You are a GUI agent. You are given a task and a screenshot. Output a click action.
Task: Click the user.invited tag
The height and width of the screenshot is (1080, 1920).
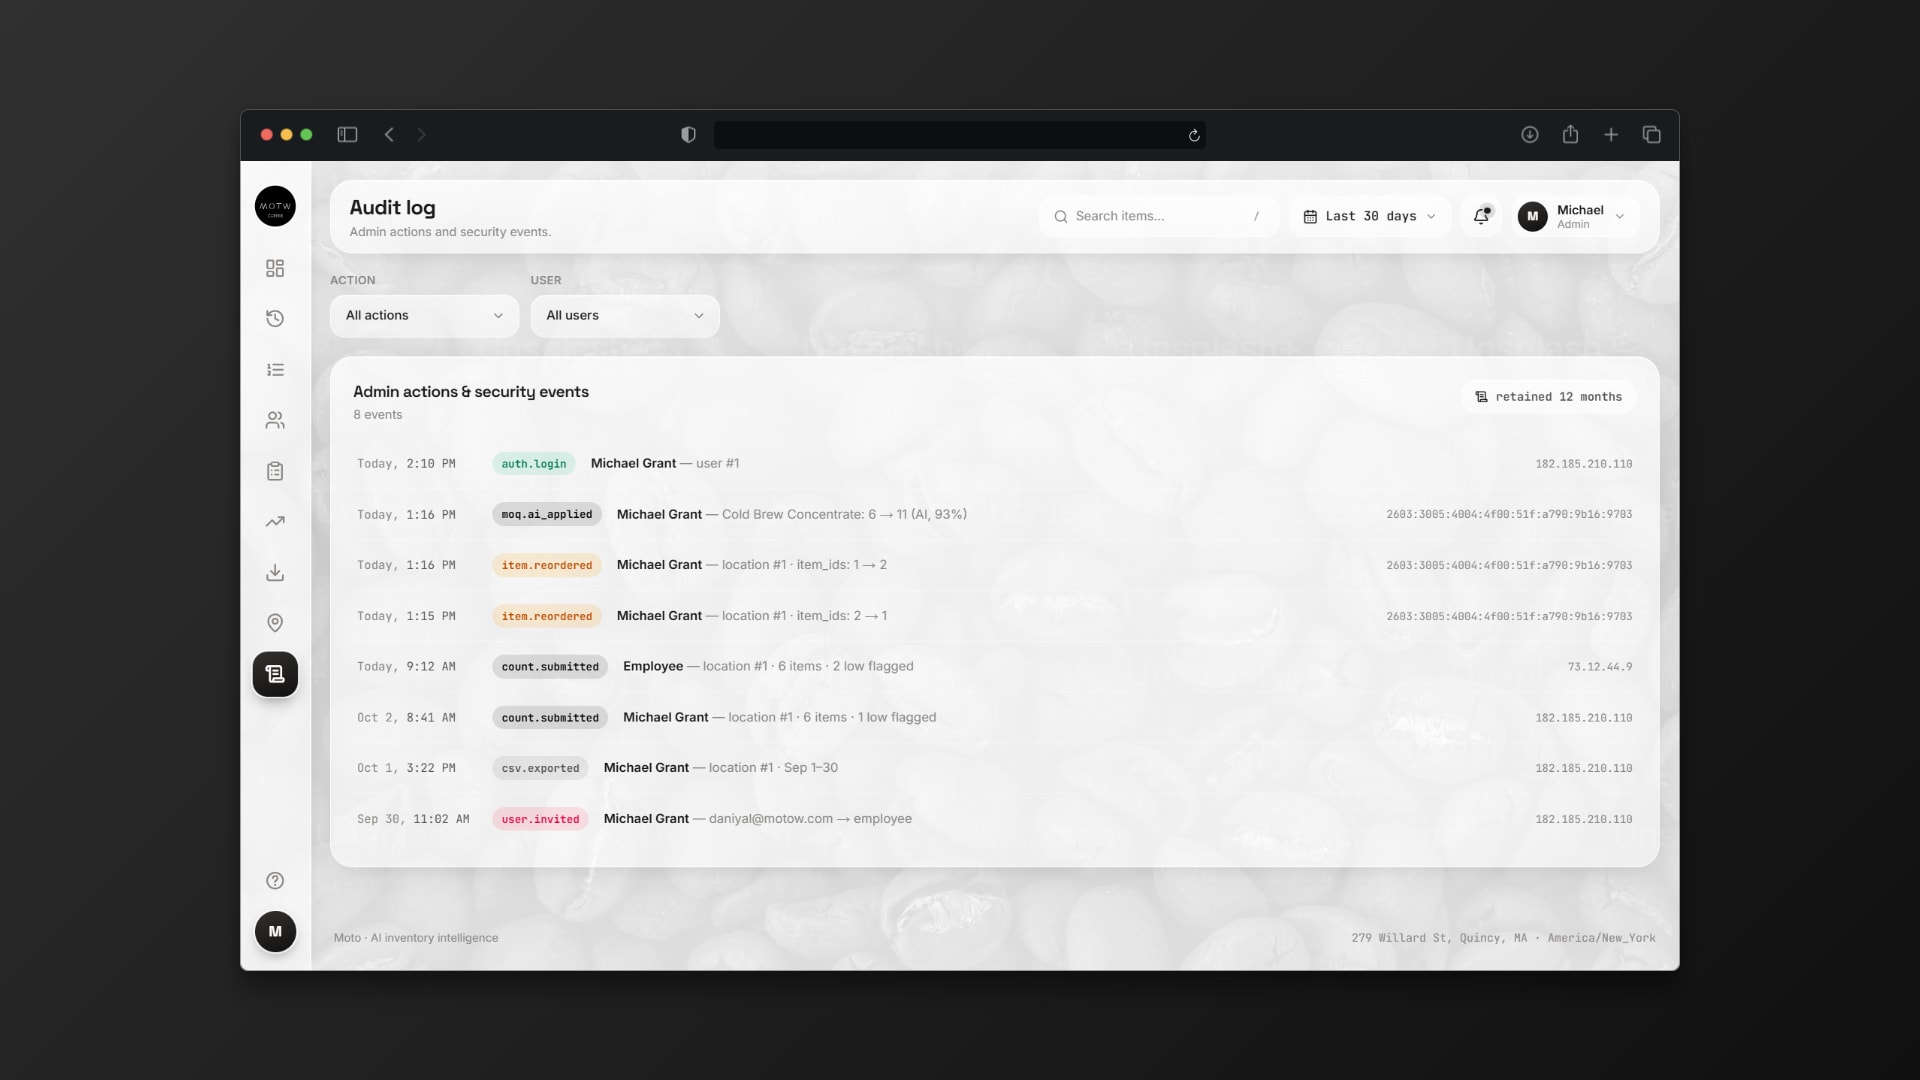tap(540, 820)
